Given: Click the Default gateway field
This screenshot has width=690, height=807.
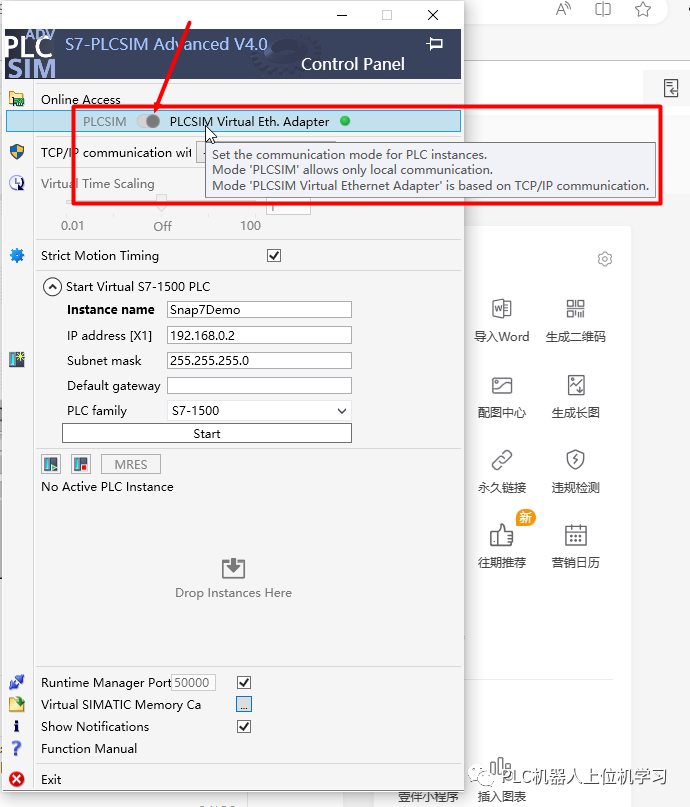Looking at the screenshot, I should 259,385.
